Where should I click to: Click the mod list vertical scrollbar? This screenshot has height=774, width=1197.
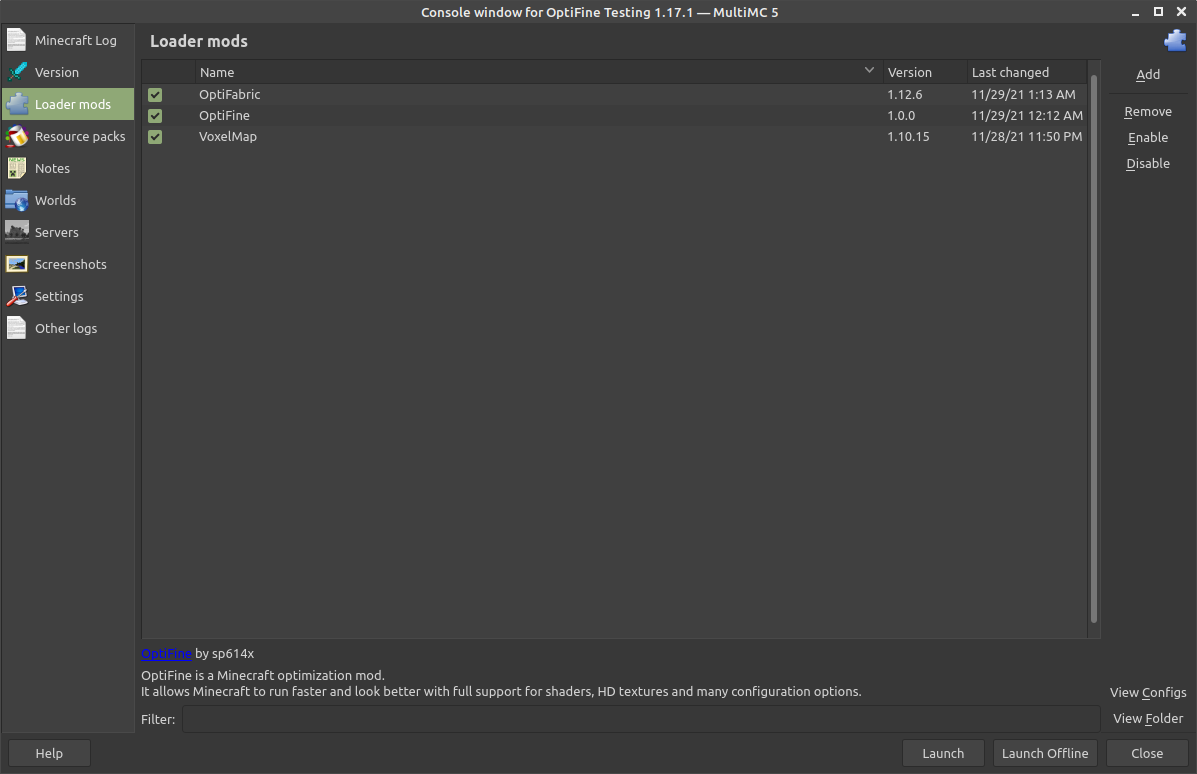[1094, 349]
